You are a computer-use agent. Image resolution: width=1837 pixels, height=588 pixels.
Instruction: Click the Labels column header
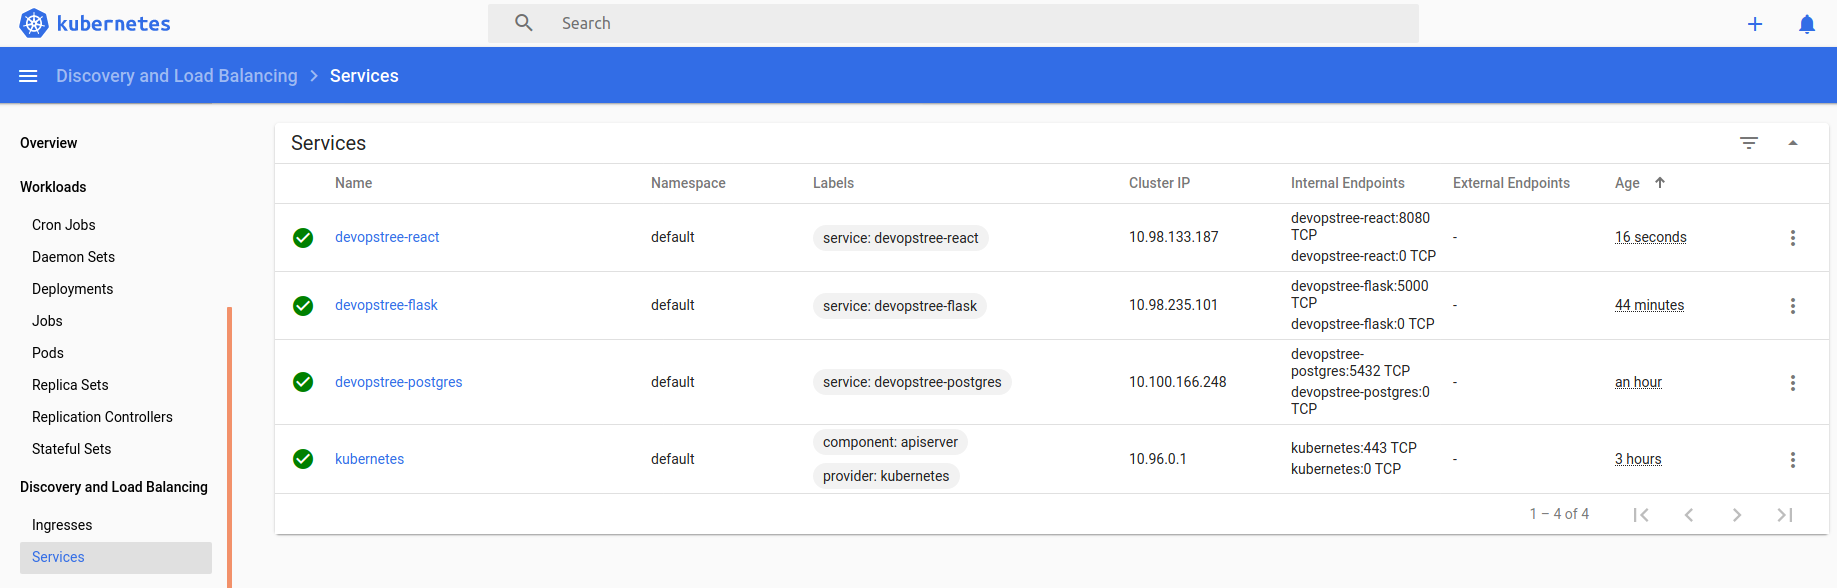coord(833,183)
